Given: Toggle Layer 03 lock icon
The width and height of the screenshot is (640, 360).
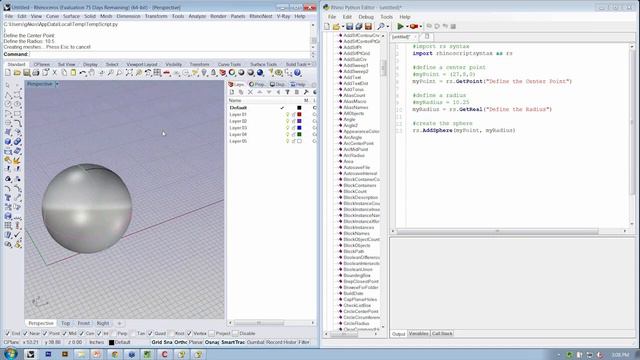Looking at the screenshot, I should pyautogui.click(x=293, y=128).
